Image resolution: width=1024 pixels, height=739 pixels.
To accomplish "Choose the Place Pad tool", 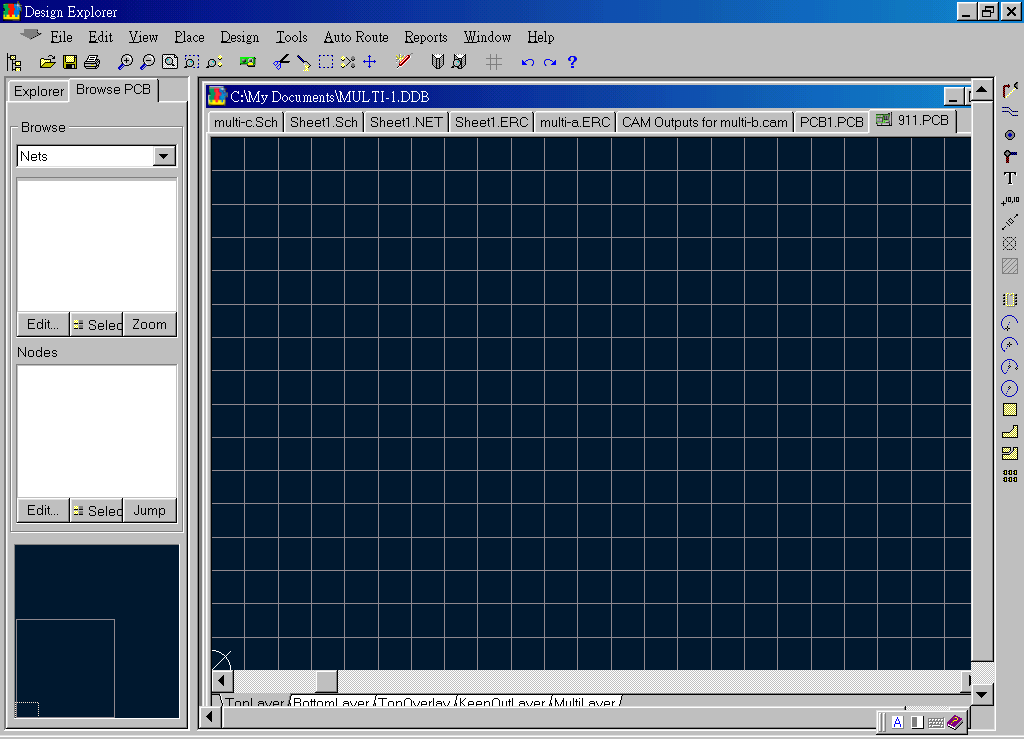I will tap(1010, 135).
